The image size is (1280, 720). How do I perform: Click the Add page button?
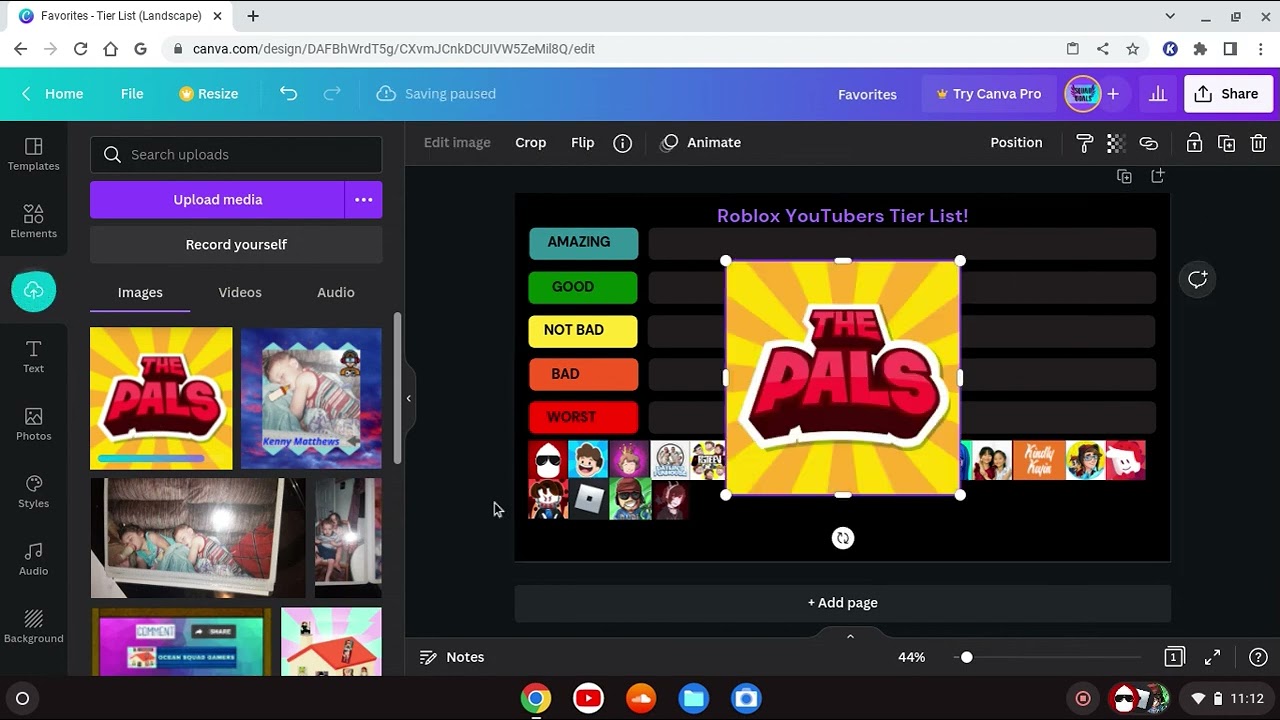pyautogui.click(x=843, y=603)
